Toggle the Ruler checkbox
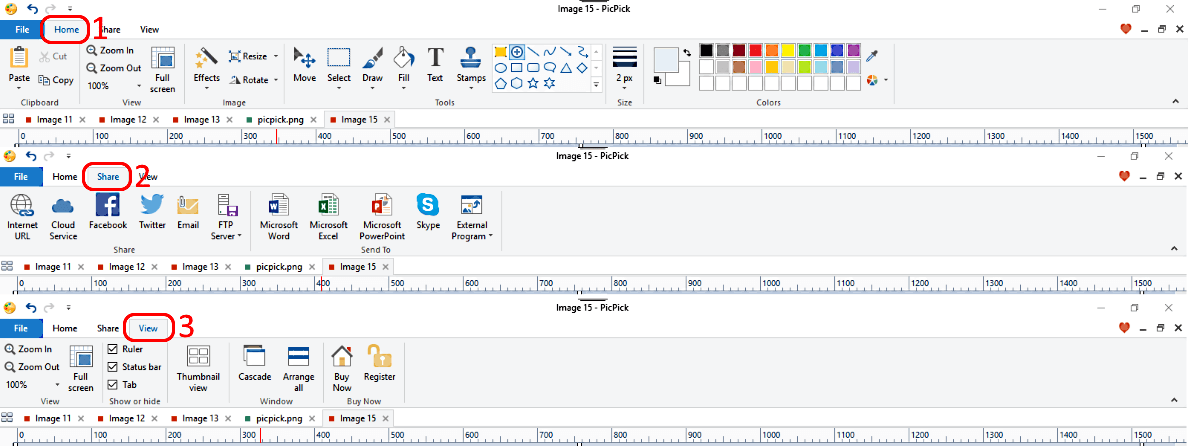This screenshot has width=1200, height=446. (x=113, y=350)
